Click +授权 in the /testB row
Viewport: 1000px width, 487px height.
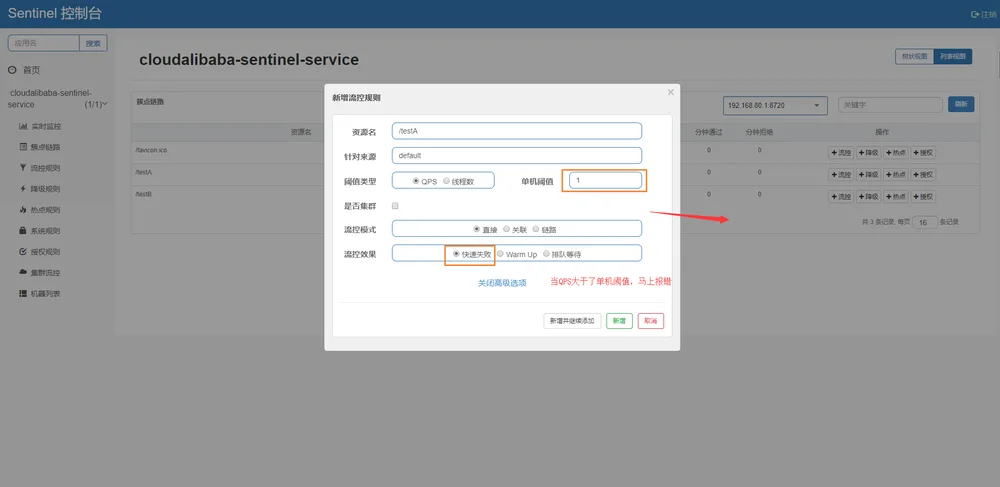point(923,197)
